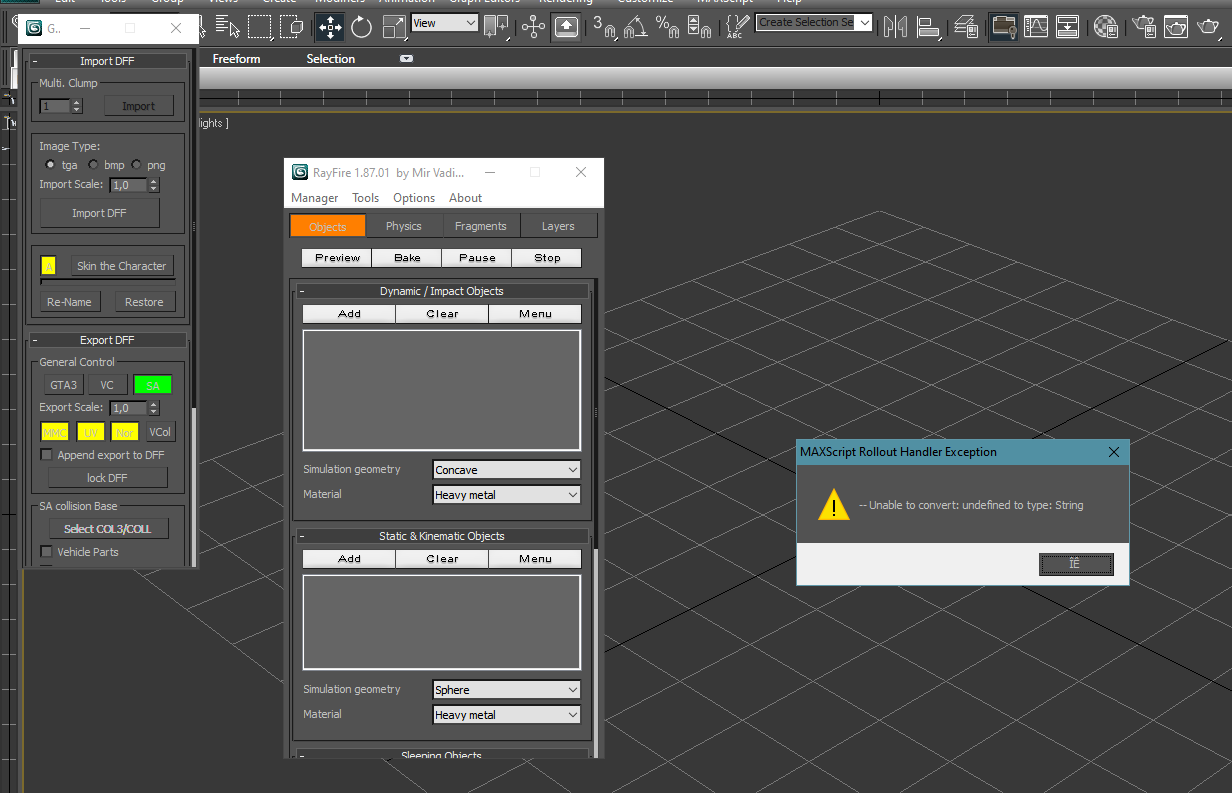This screenshot has height=793, width=1232.
Task: Enable Append export to DFF checkbox
Action: click(46, 455)
